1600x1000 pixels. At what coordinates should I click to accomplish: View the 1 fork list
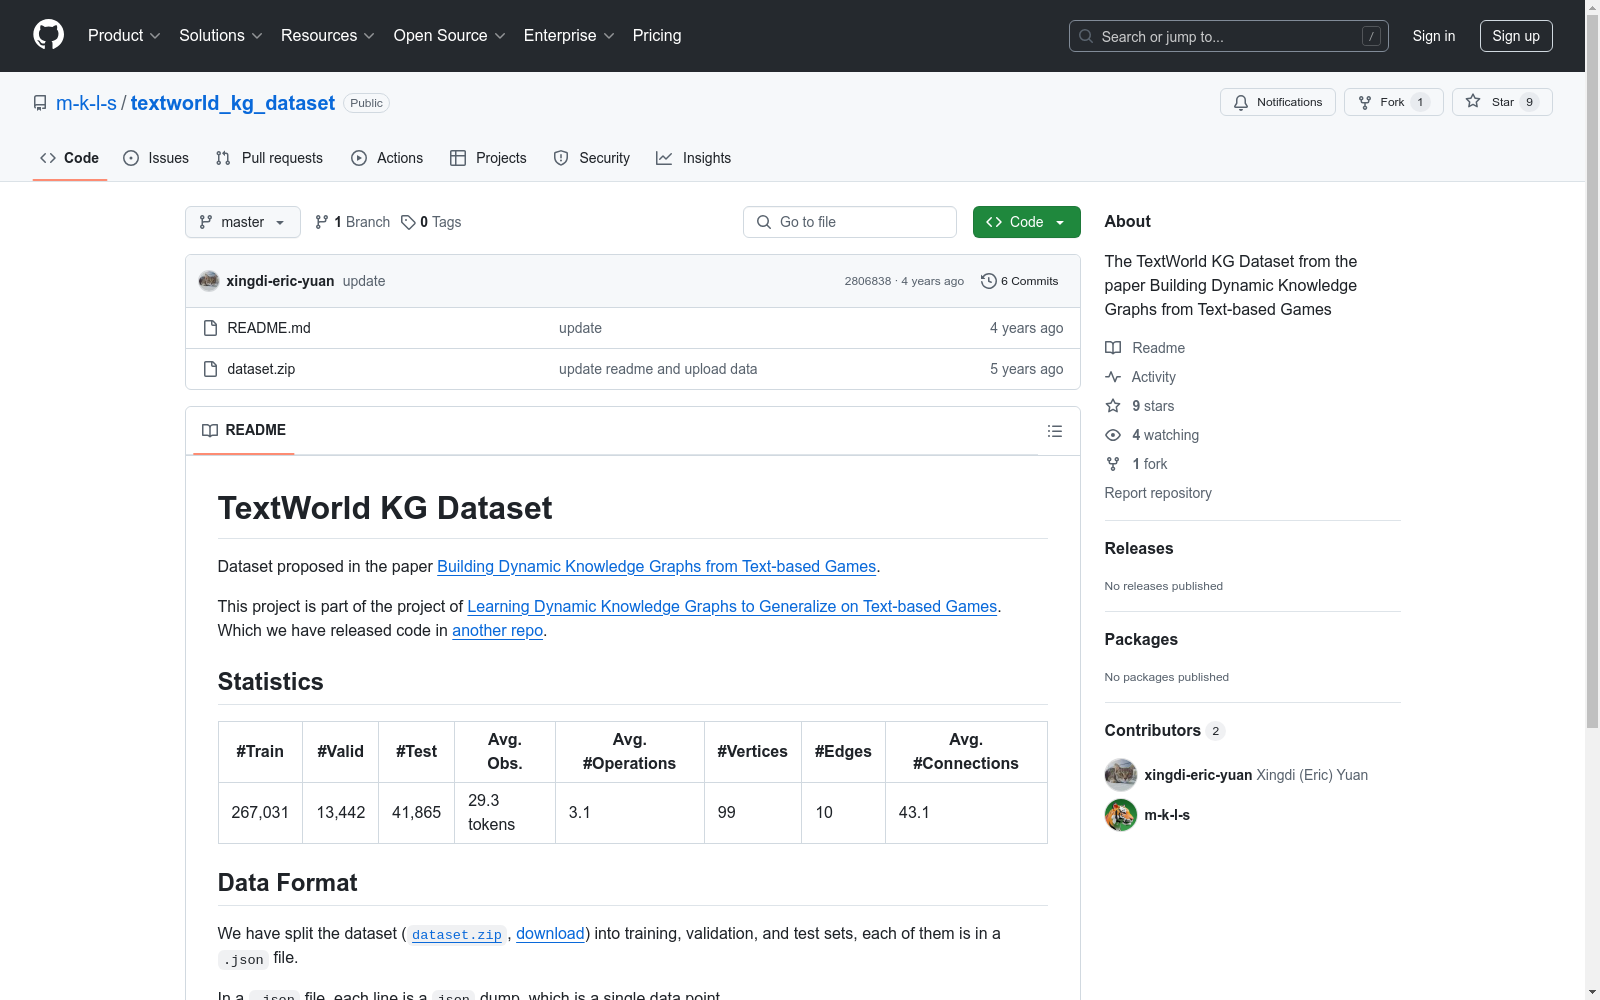coord(1136,464)
